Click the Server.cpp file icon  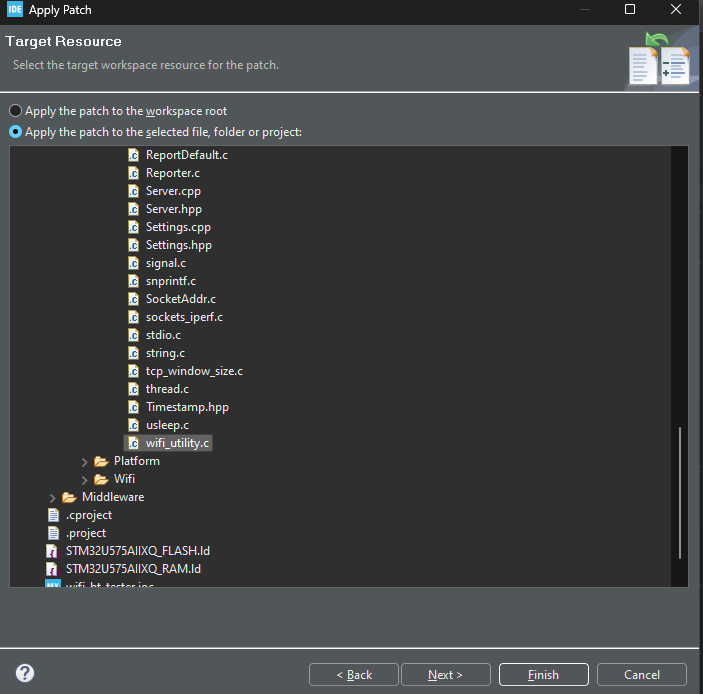[134, 191]
